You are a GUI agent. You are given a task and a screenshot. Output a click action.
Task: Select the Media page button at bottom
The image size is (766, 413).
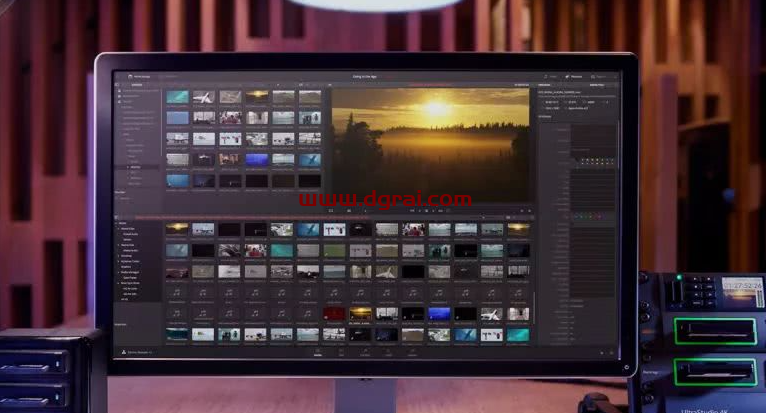coord(318,352)
